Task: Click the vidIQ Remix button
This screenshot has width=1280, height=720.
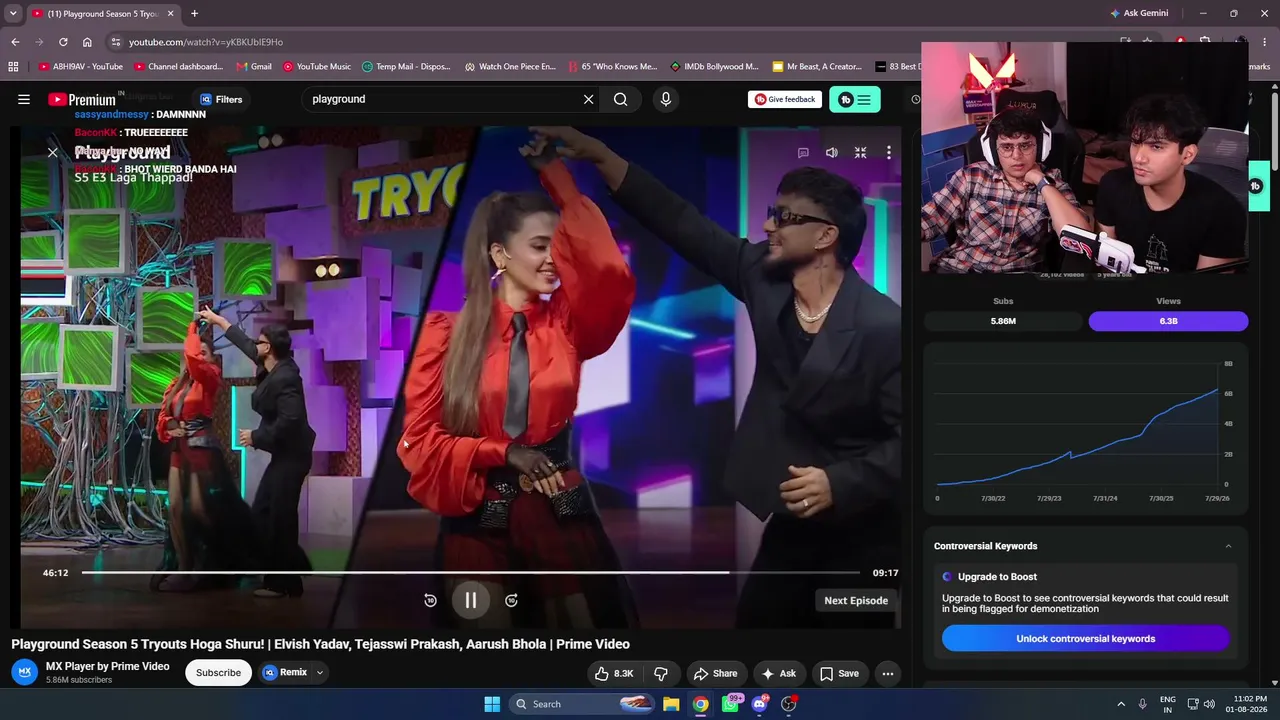Action: click(x=284, y=673)
